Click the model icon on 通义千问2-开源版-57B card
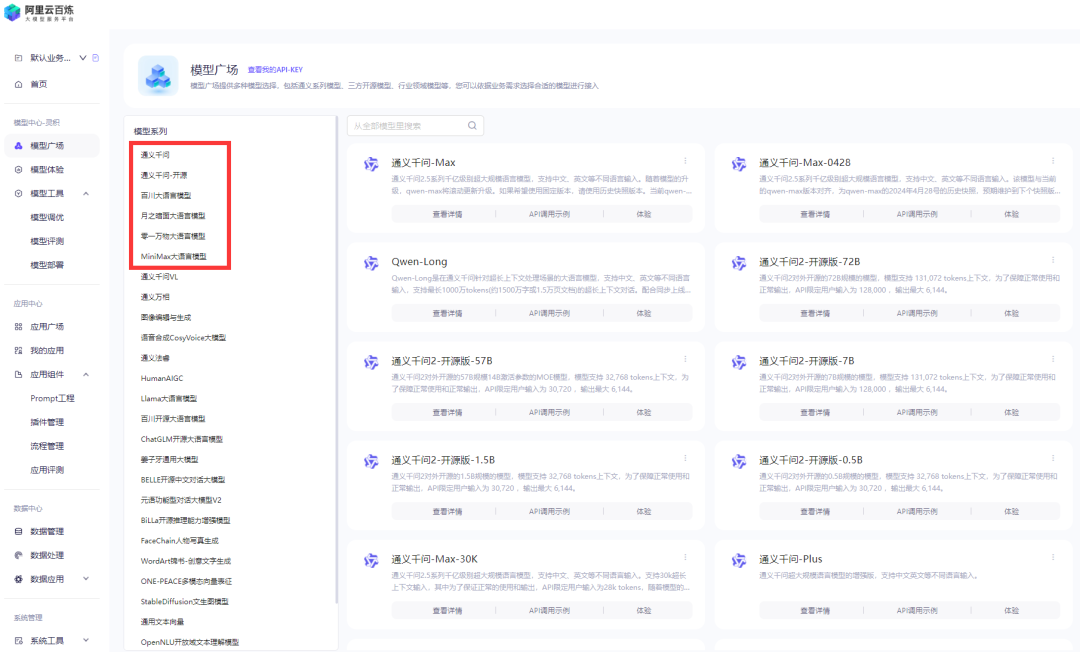This screenshot has height=652, width=1080. point(371,362)
